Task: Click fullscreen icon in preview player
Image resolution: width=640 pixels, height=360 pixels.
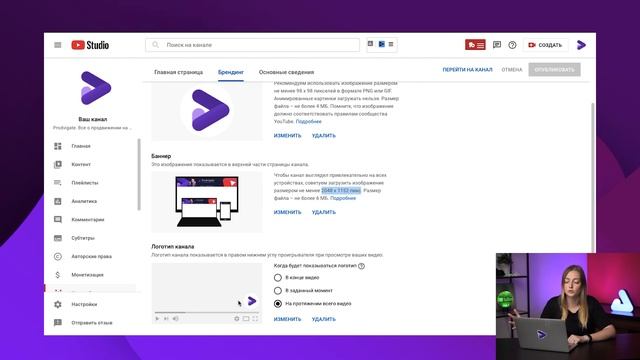Action: pos(256,319)
